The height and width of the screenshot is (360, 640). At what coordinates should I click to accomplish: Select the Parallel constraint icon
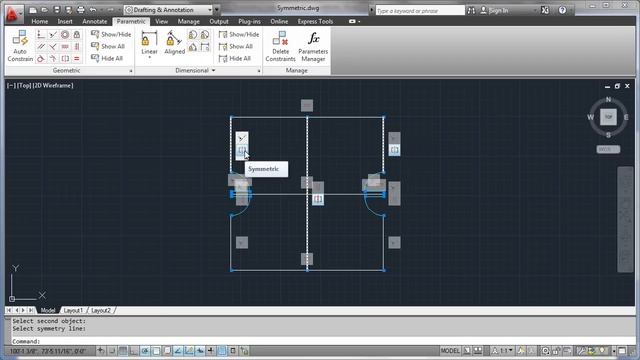41,47
